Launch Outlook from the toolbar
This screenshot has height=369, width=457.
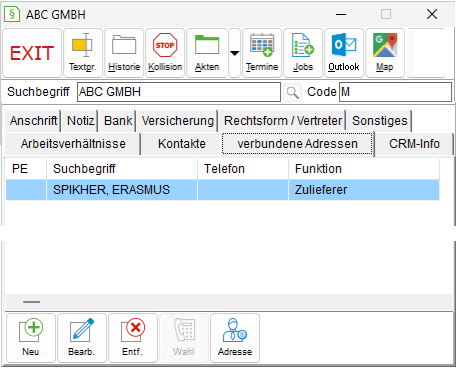click(x=344, y=53)
